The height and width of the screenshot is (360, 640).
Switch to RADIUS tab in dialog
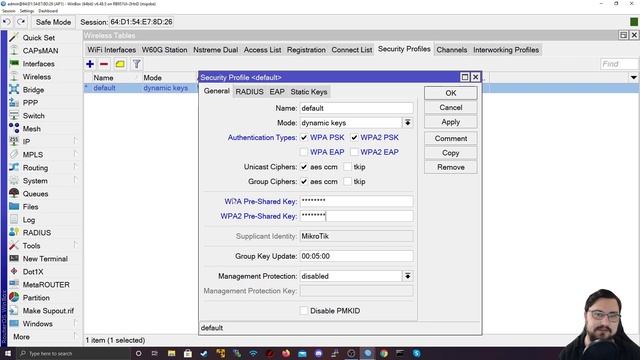[x=249, y=92]
